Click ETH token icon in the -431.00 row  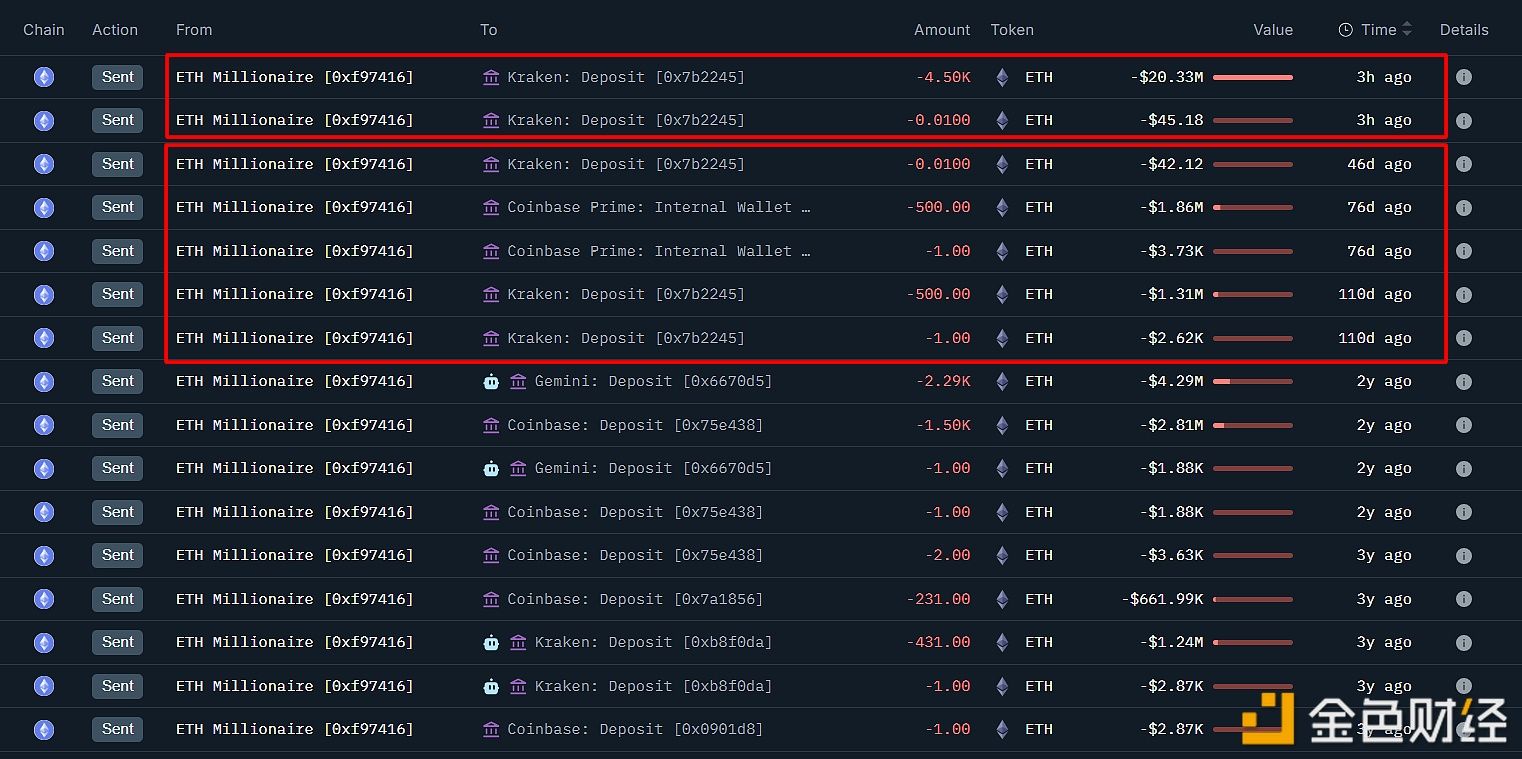tap(1002, 642)
